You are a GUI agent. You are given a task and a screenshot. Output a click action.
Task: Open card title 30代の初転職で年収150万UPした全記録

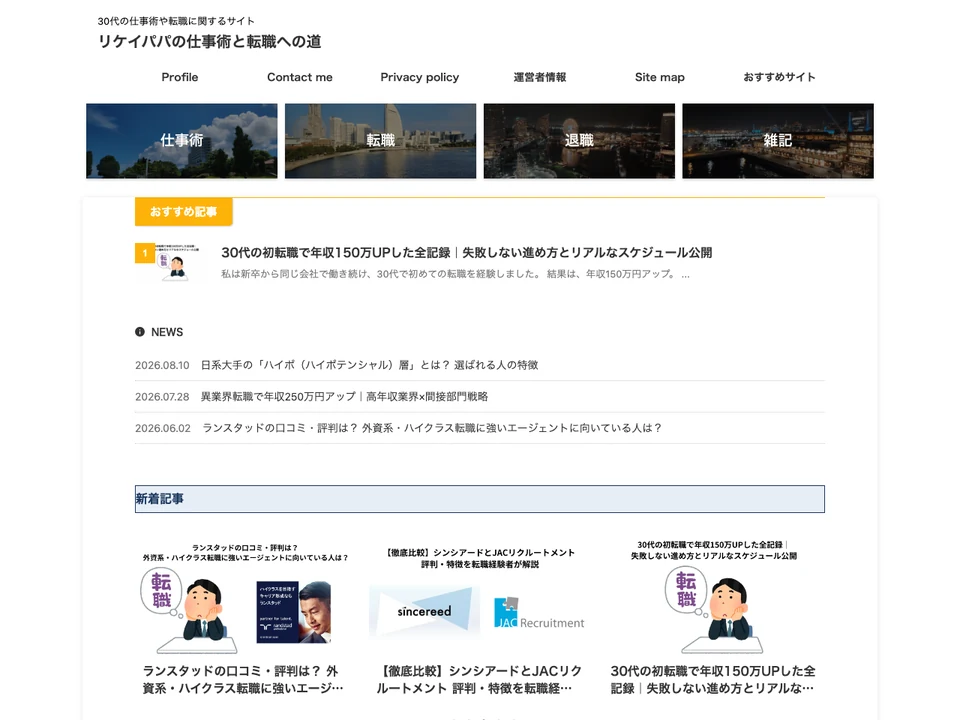713,680
